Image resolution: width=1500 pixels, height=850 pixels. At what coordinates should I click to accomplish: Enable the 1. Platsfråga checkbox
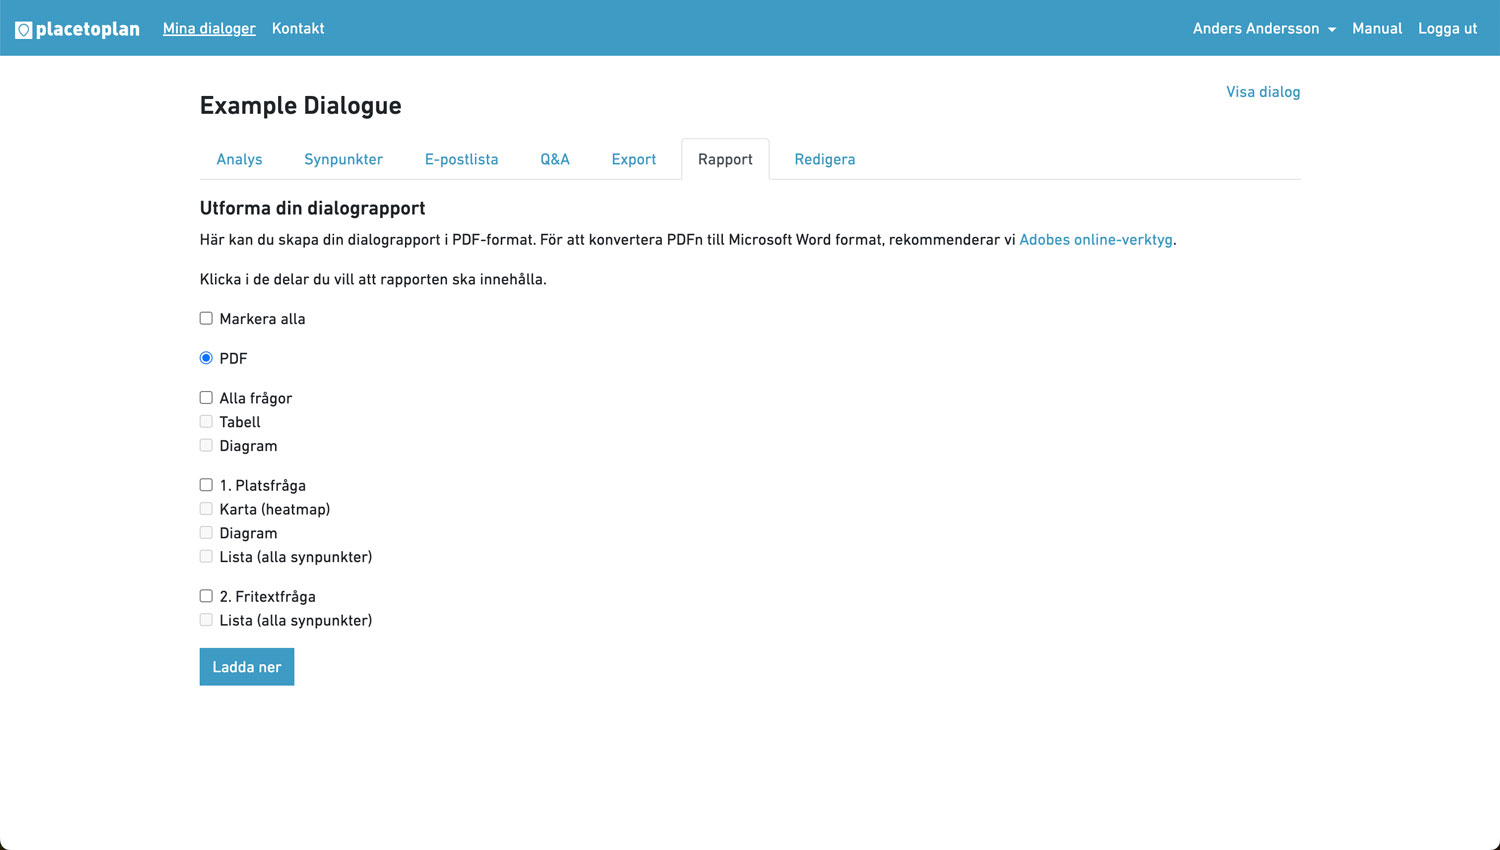click(206, 485)
